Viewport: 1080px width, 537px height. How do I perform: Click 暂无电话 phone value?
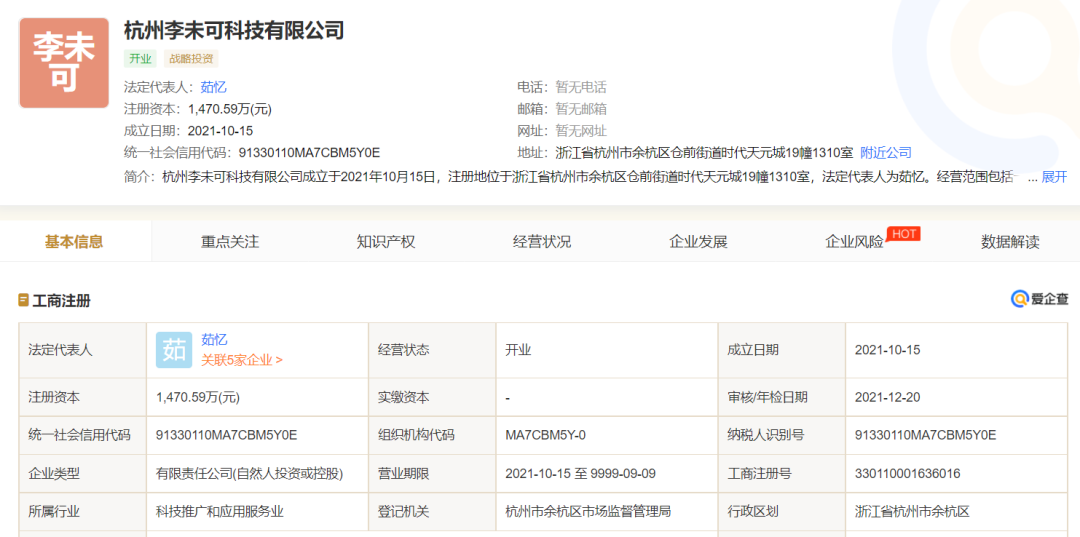pos(581,87)
